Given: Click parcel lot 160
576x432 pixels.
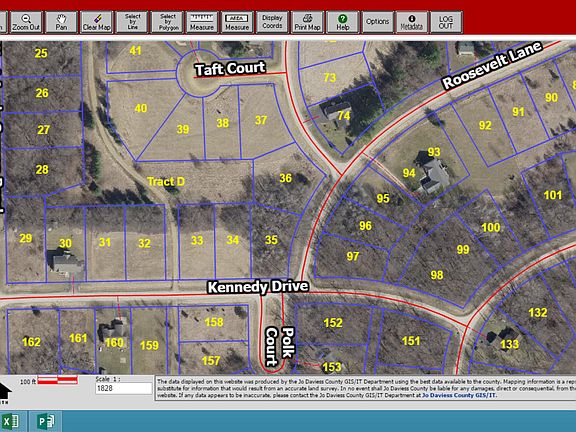Looking at the screenshot, I should [x=114, y=343].
